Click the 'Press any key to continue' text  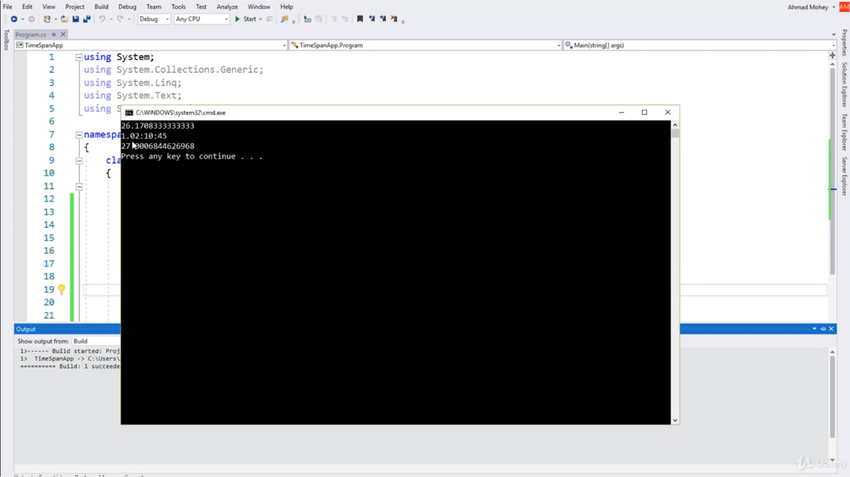(192, 156)
